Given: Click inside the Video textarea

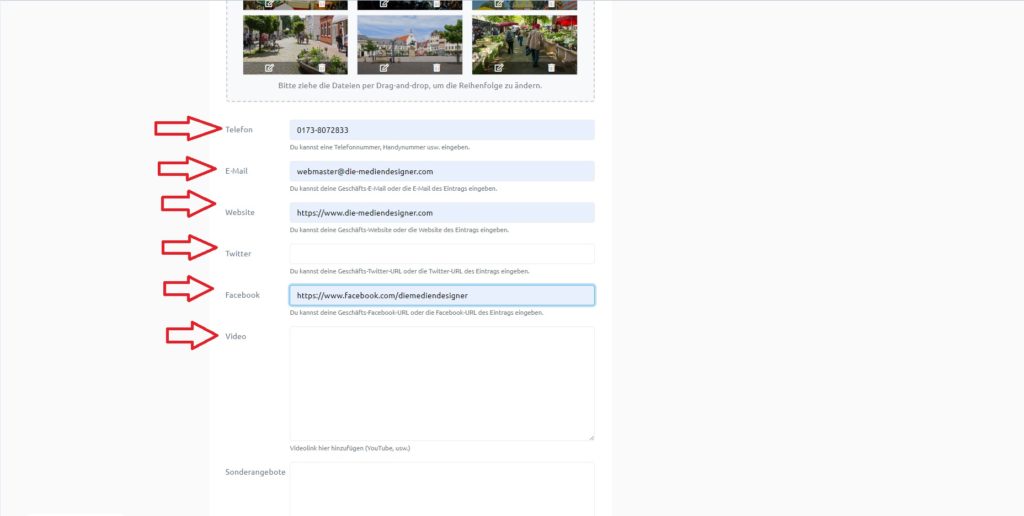Looking at the screenshot, I should click(442, 383).
